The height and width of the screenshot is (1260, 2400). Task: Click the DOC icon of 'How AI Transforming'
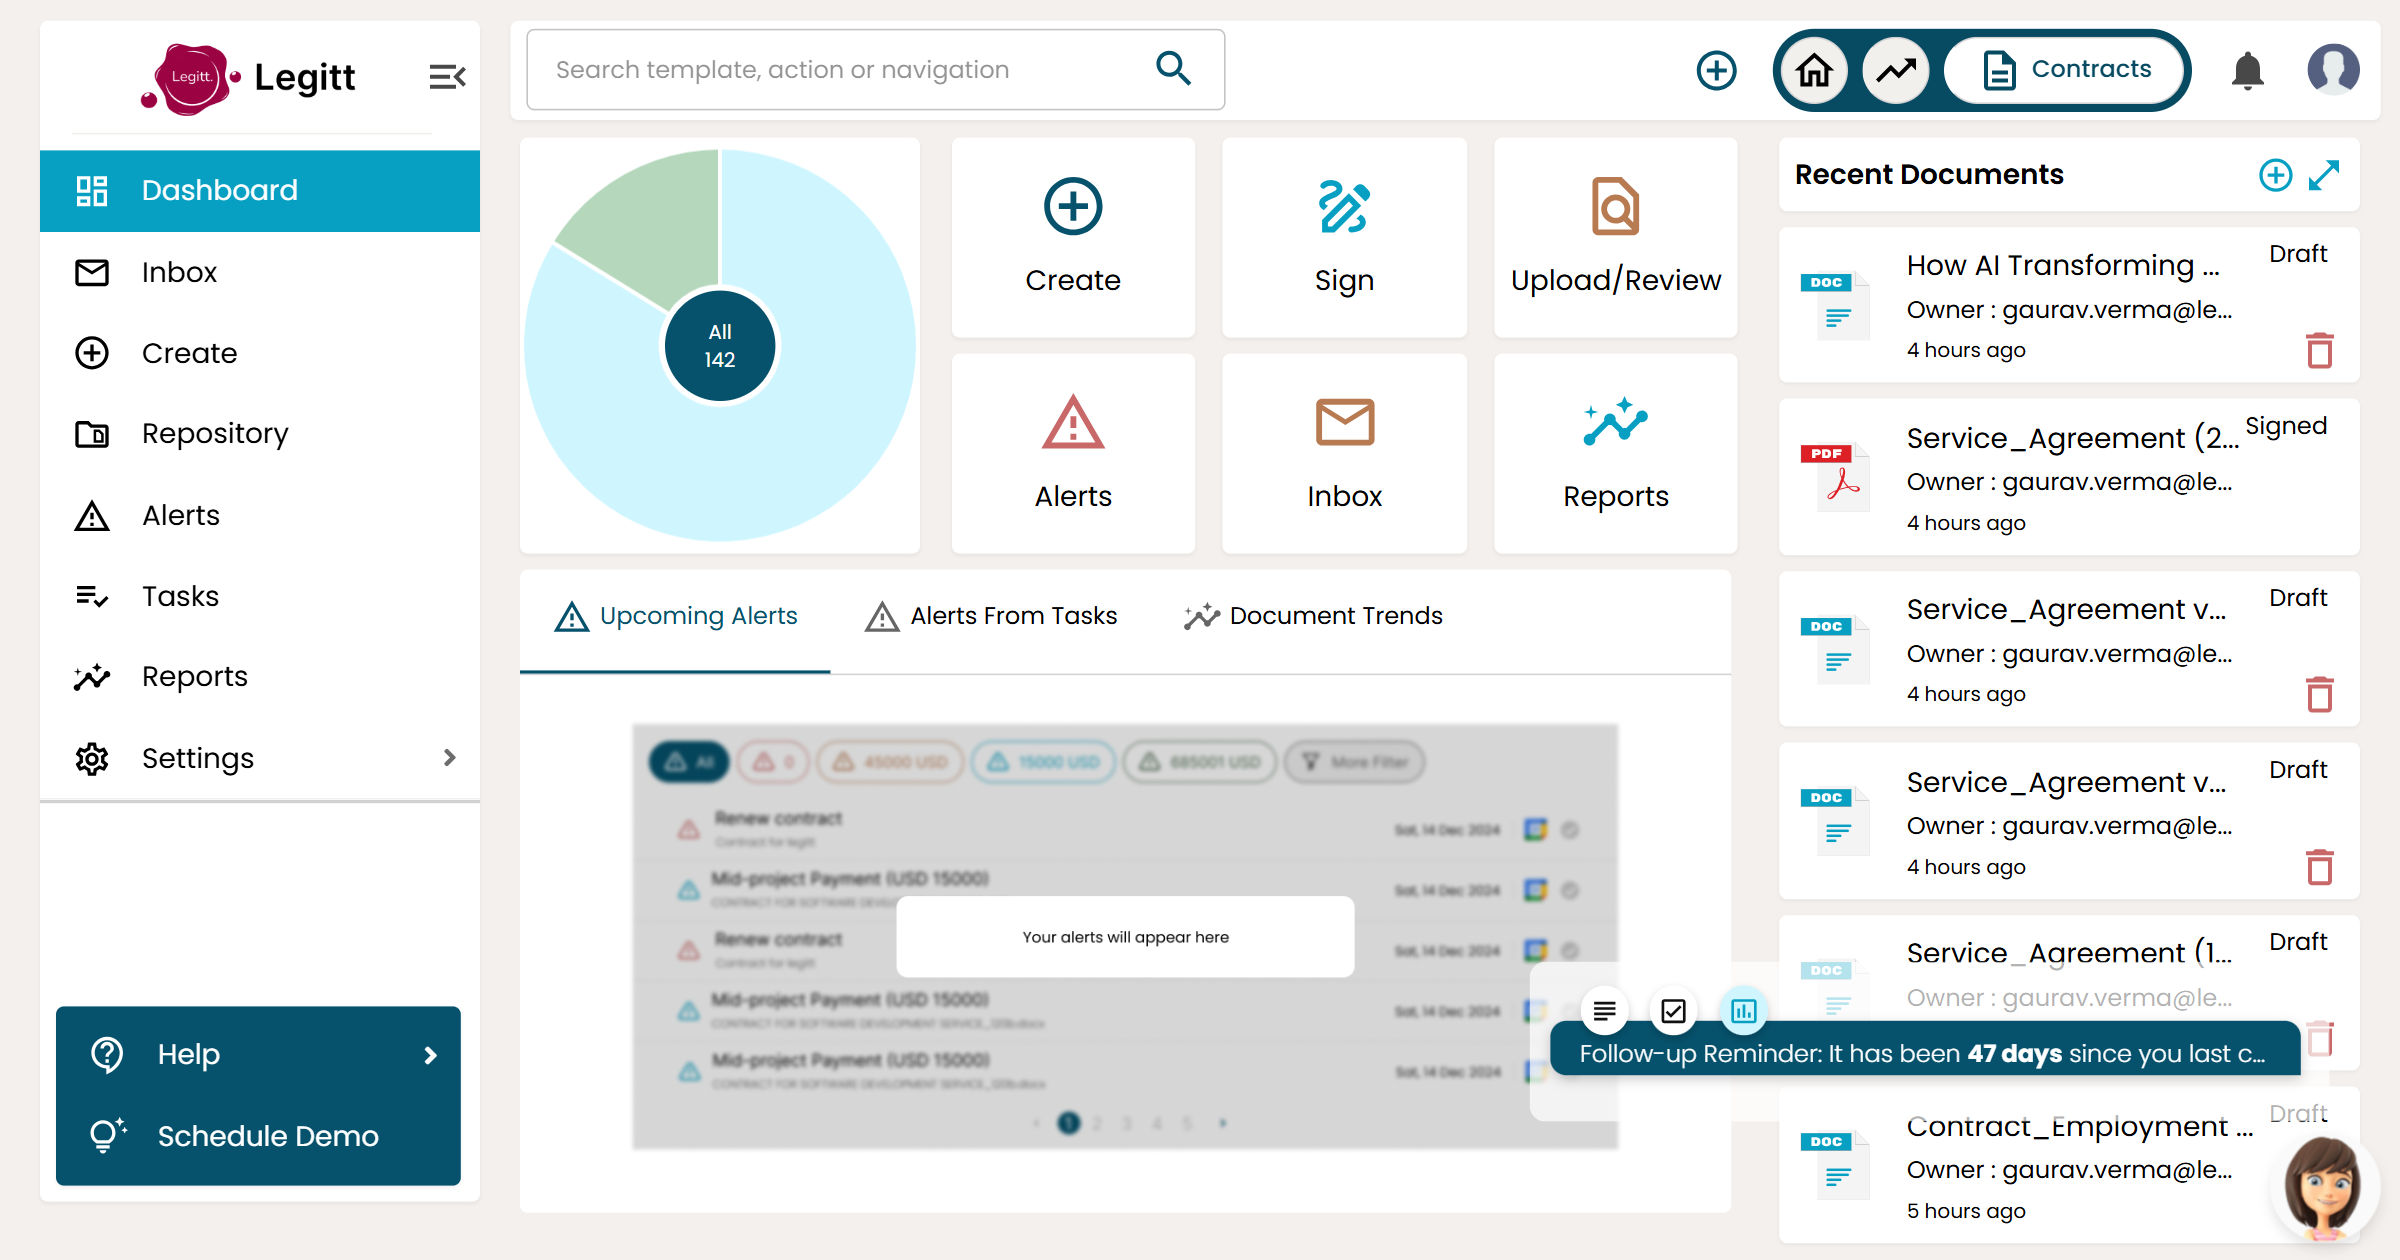click(1835, 305)
